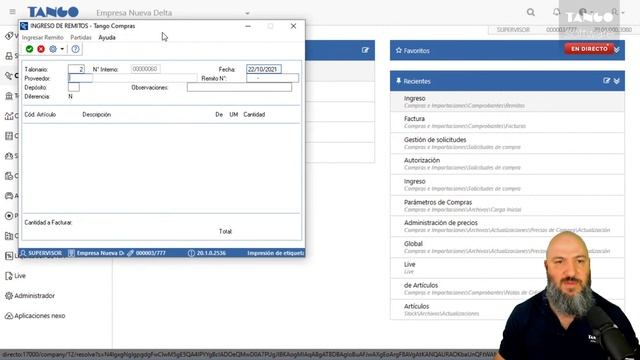Click the green accept checkmark toolbar icon

coord(29,49)
